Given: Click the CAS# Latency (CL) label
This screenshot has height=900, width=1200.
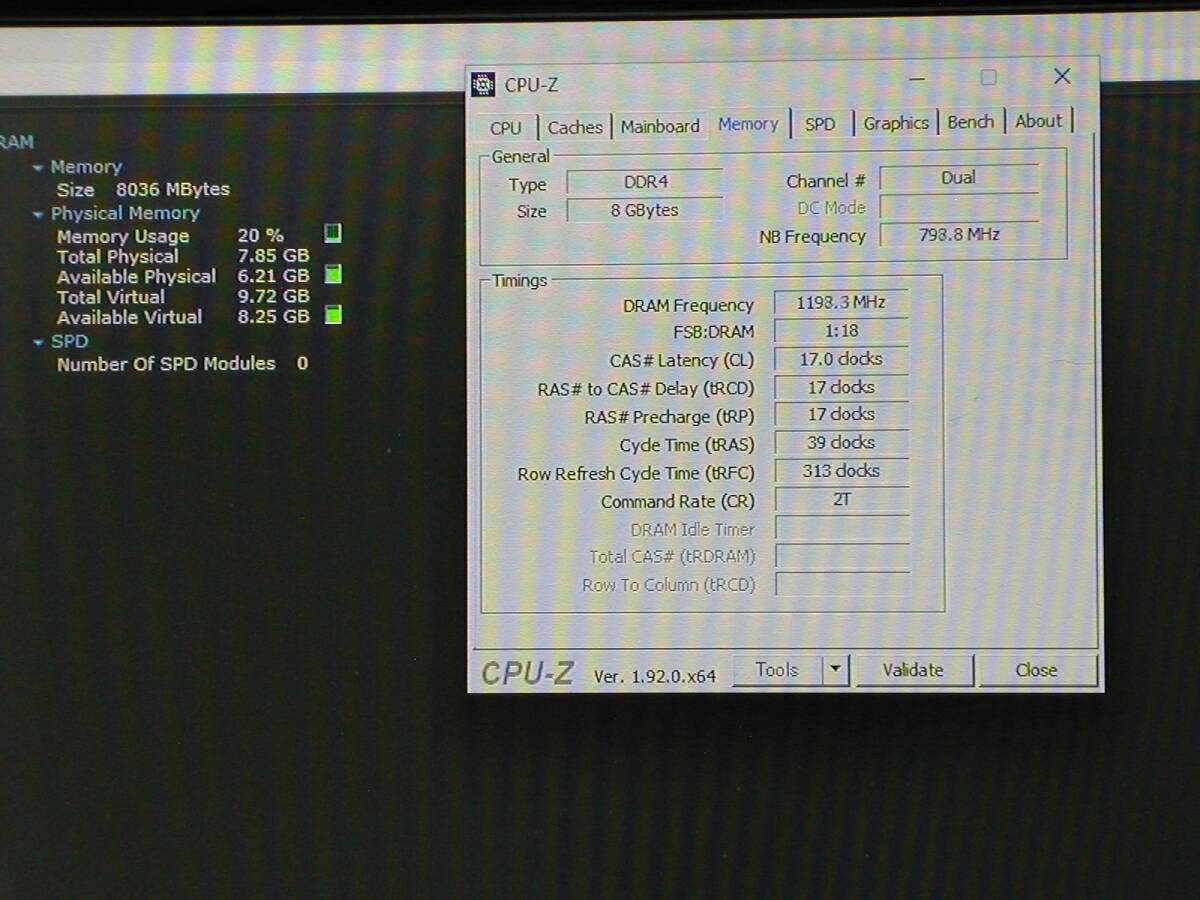Looking at the screenshot, I should pos(682,361).
